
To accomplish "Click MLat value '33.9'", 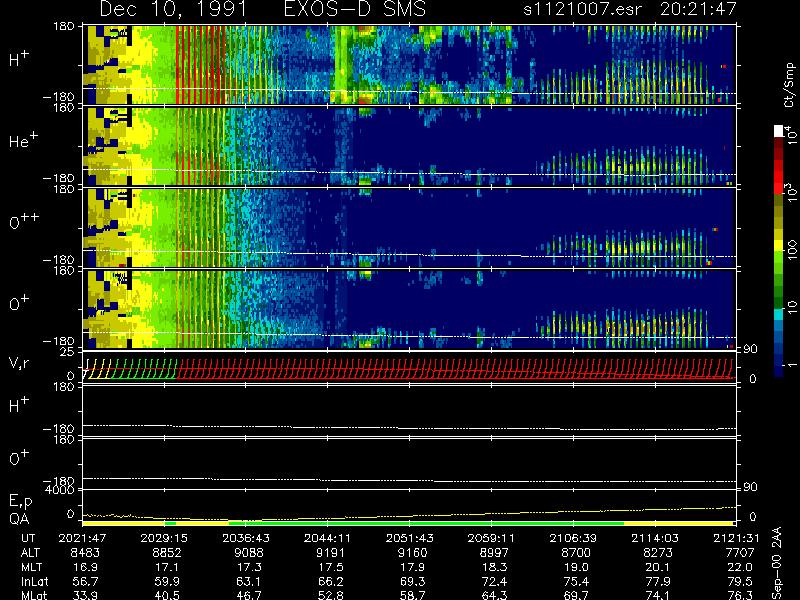I will coord(85,595).
